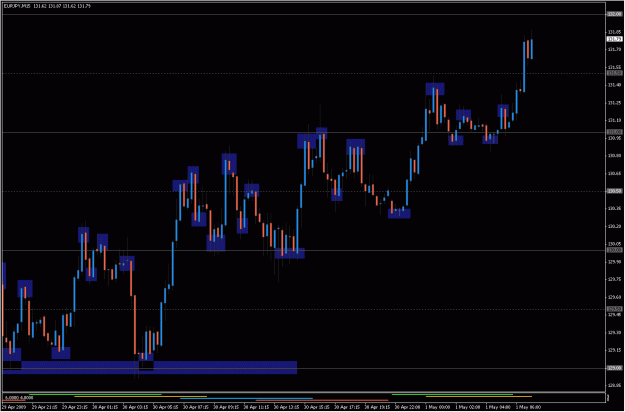This screenshot has height=412, width=625.
Task: Click the latest blue candle at chart's right edge
Action: 532,49
